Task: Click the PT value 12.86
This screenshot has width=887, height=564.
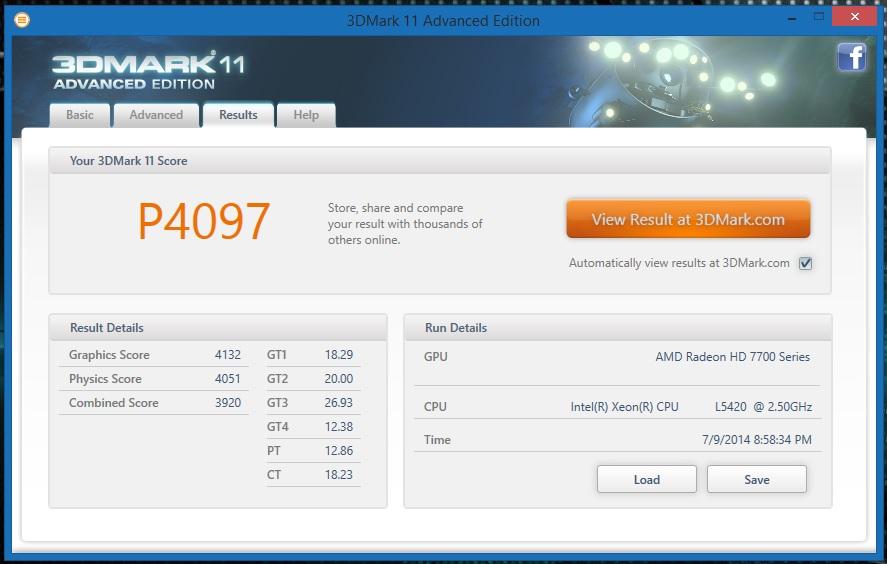Action: [x=339, y=451]
